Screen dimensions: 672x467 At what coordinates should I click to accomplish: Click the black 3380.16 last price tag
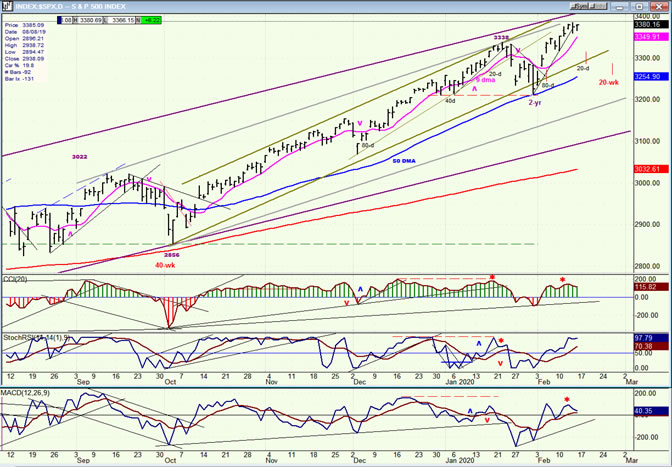coord(650,25)
